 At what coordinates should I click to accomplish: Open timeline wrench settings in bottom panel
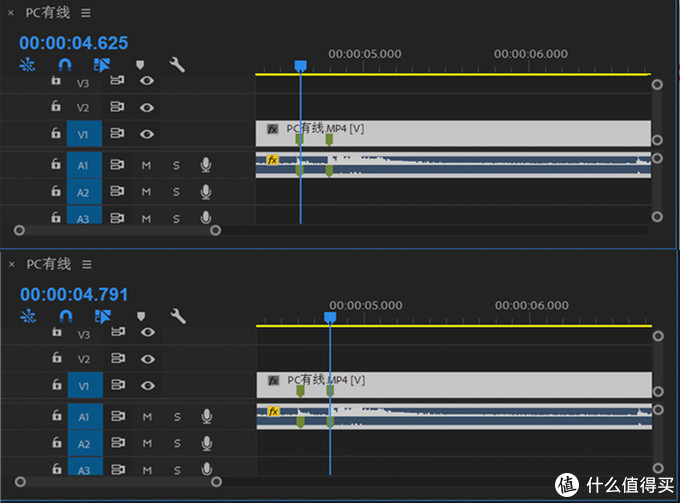pyautogui.click(x=178, y=317)
